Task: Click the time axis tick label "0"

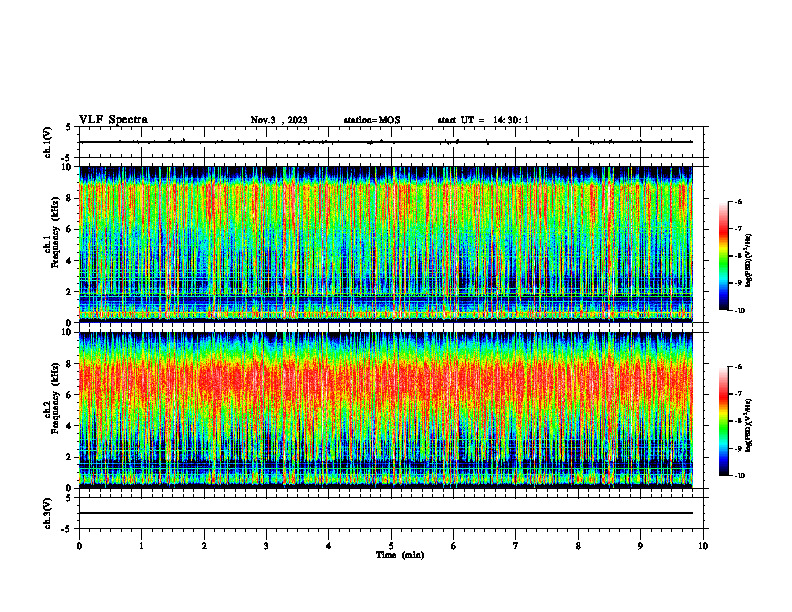Action: tap(79, 546)
